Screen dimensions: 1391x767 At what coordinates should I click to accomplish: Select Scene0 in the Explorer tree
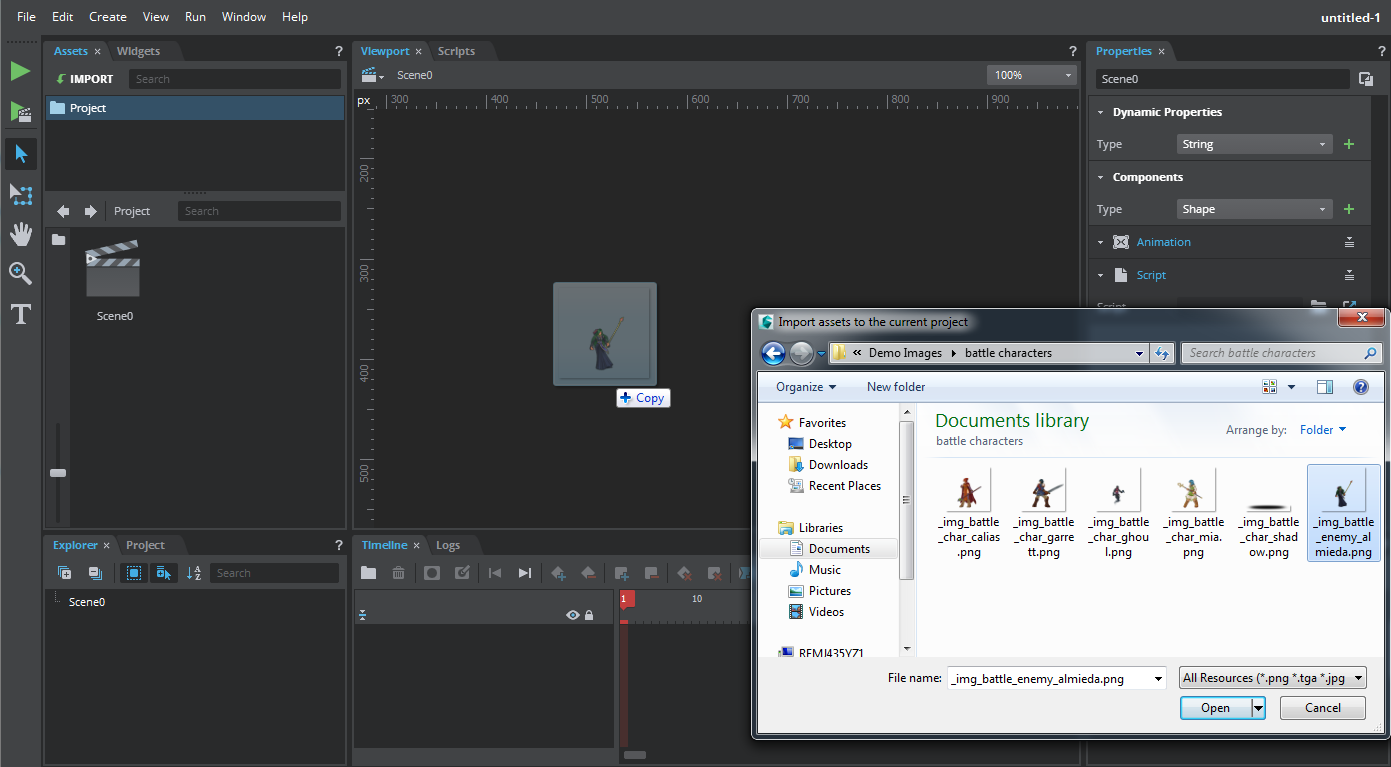point(87,602)
